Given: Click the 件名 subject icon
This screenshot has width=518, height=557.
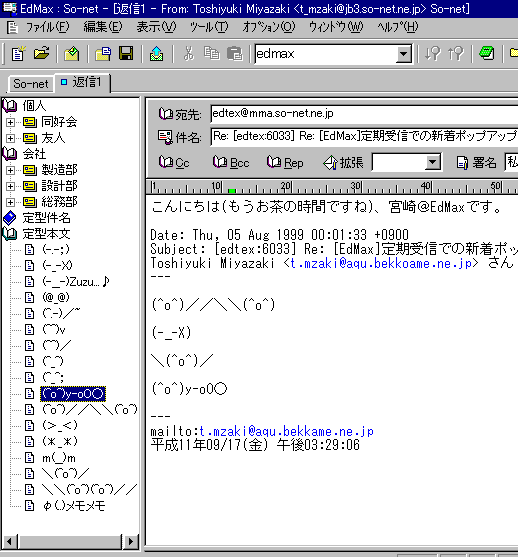Looking at the screenshot, I should 165,137.
